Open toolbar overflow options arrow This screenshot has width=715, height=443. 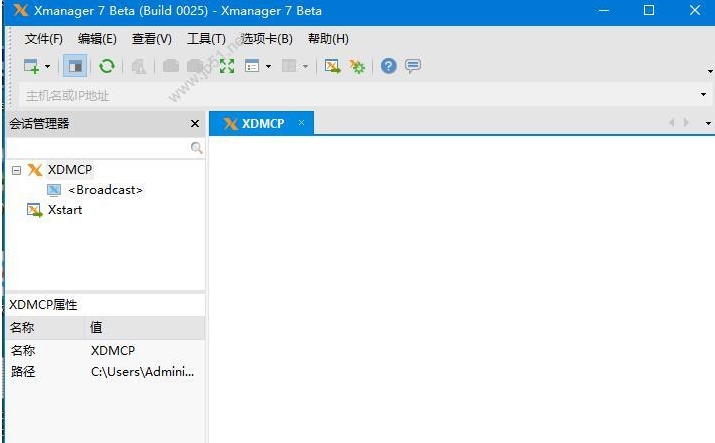[710, 71]
